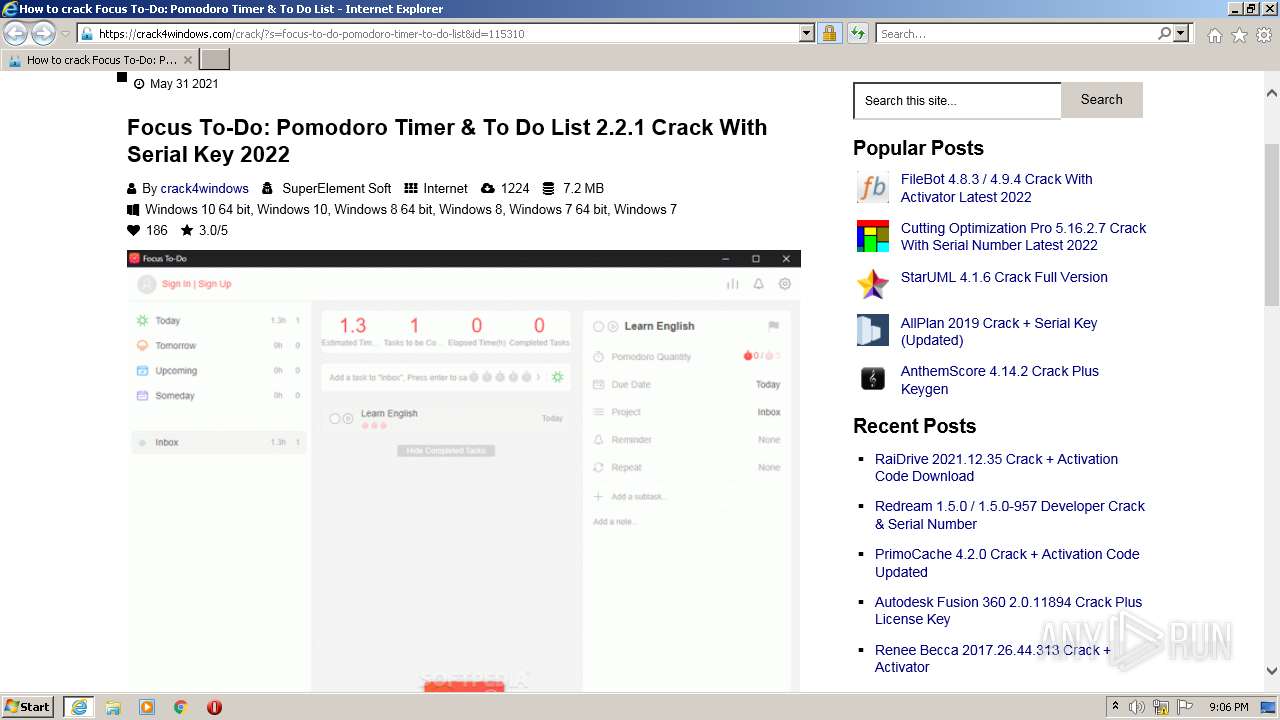
Task: Click the Cutting Optimization Pro thumbnail icon
Action: [x=873, y=236]
